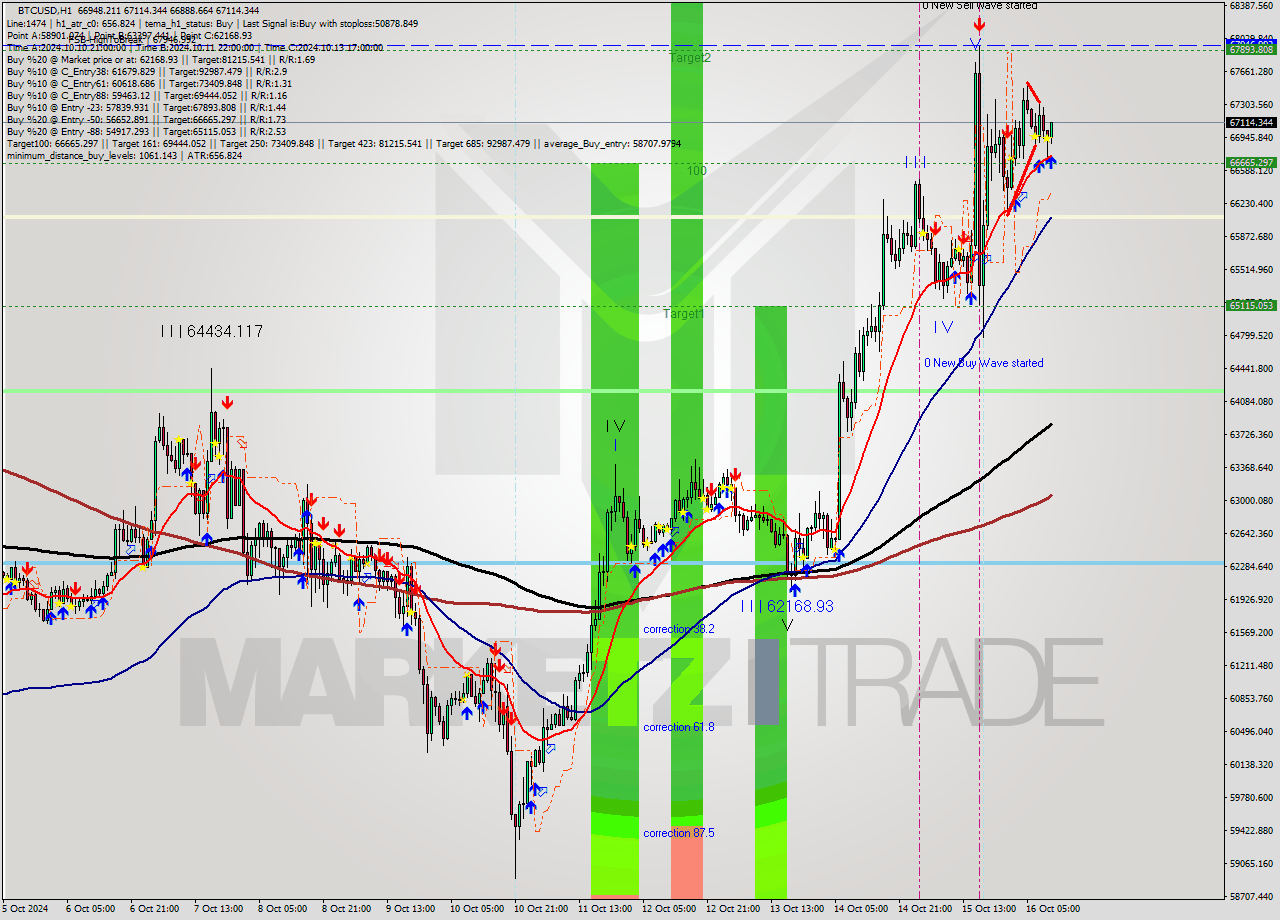
Task: Click the green price tag 65115.053
Action: click(x=1251, y=305)
